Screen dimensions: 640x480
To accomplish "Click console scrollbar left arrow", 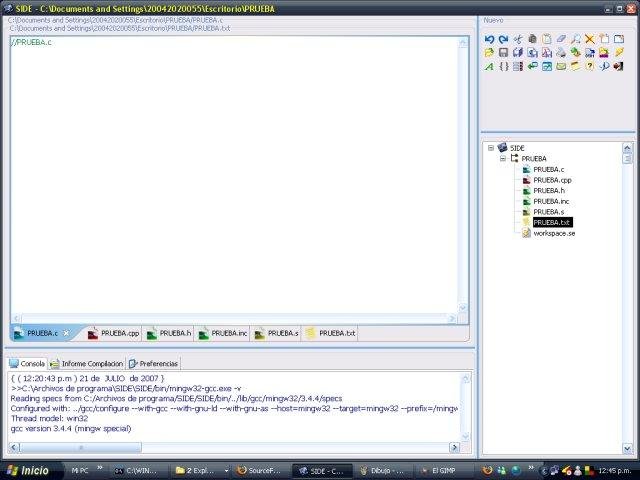I will click(x=13, y=447).
